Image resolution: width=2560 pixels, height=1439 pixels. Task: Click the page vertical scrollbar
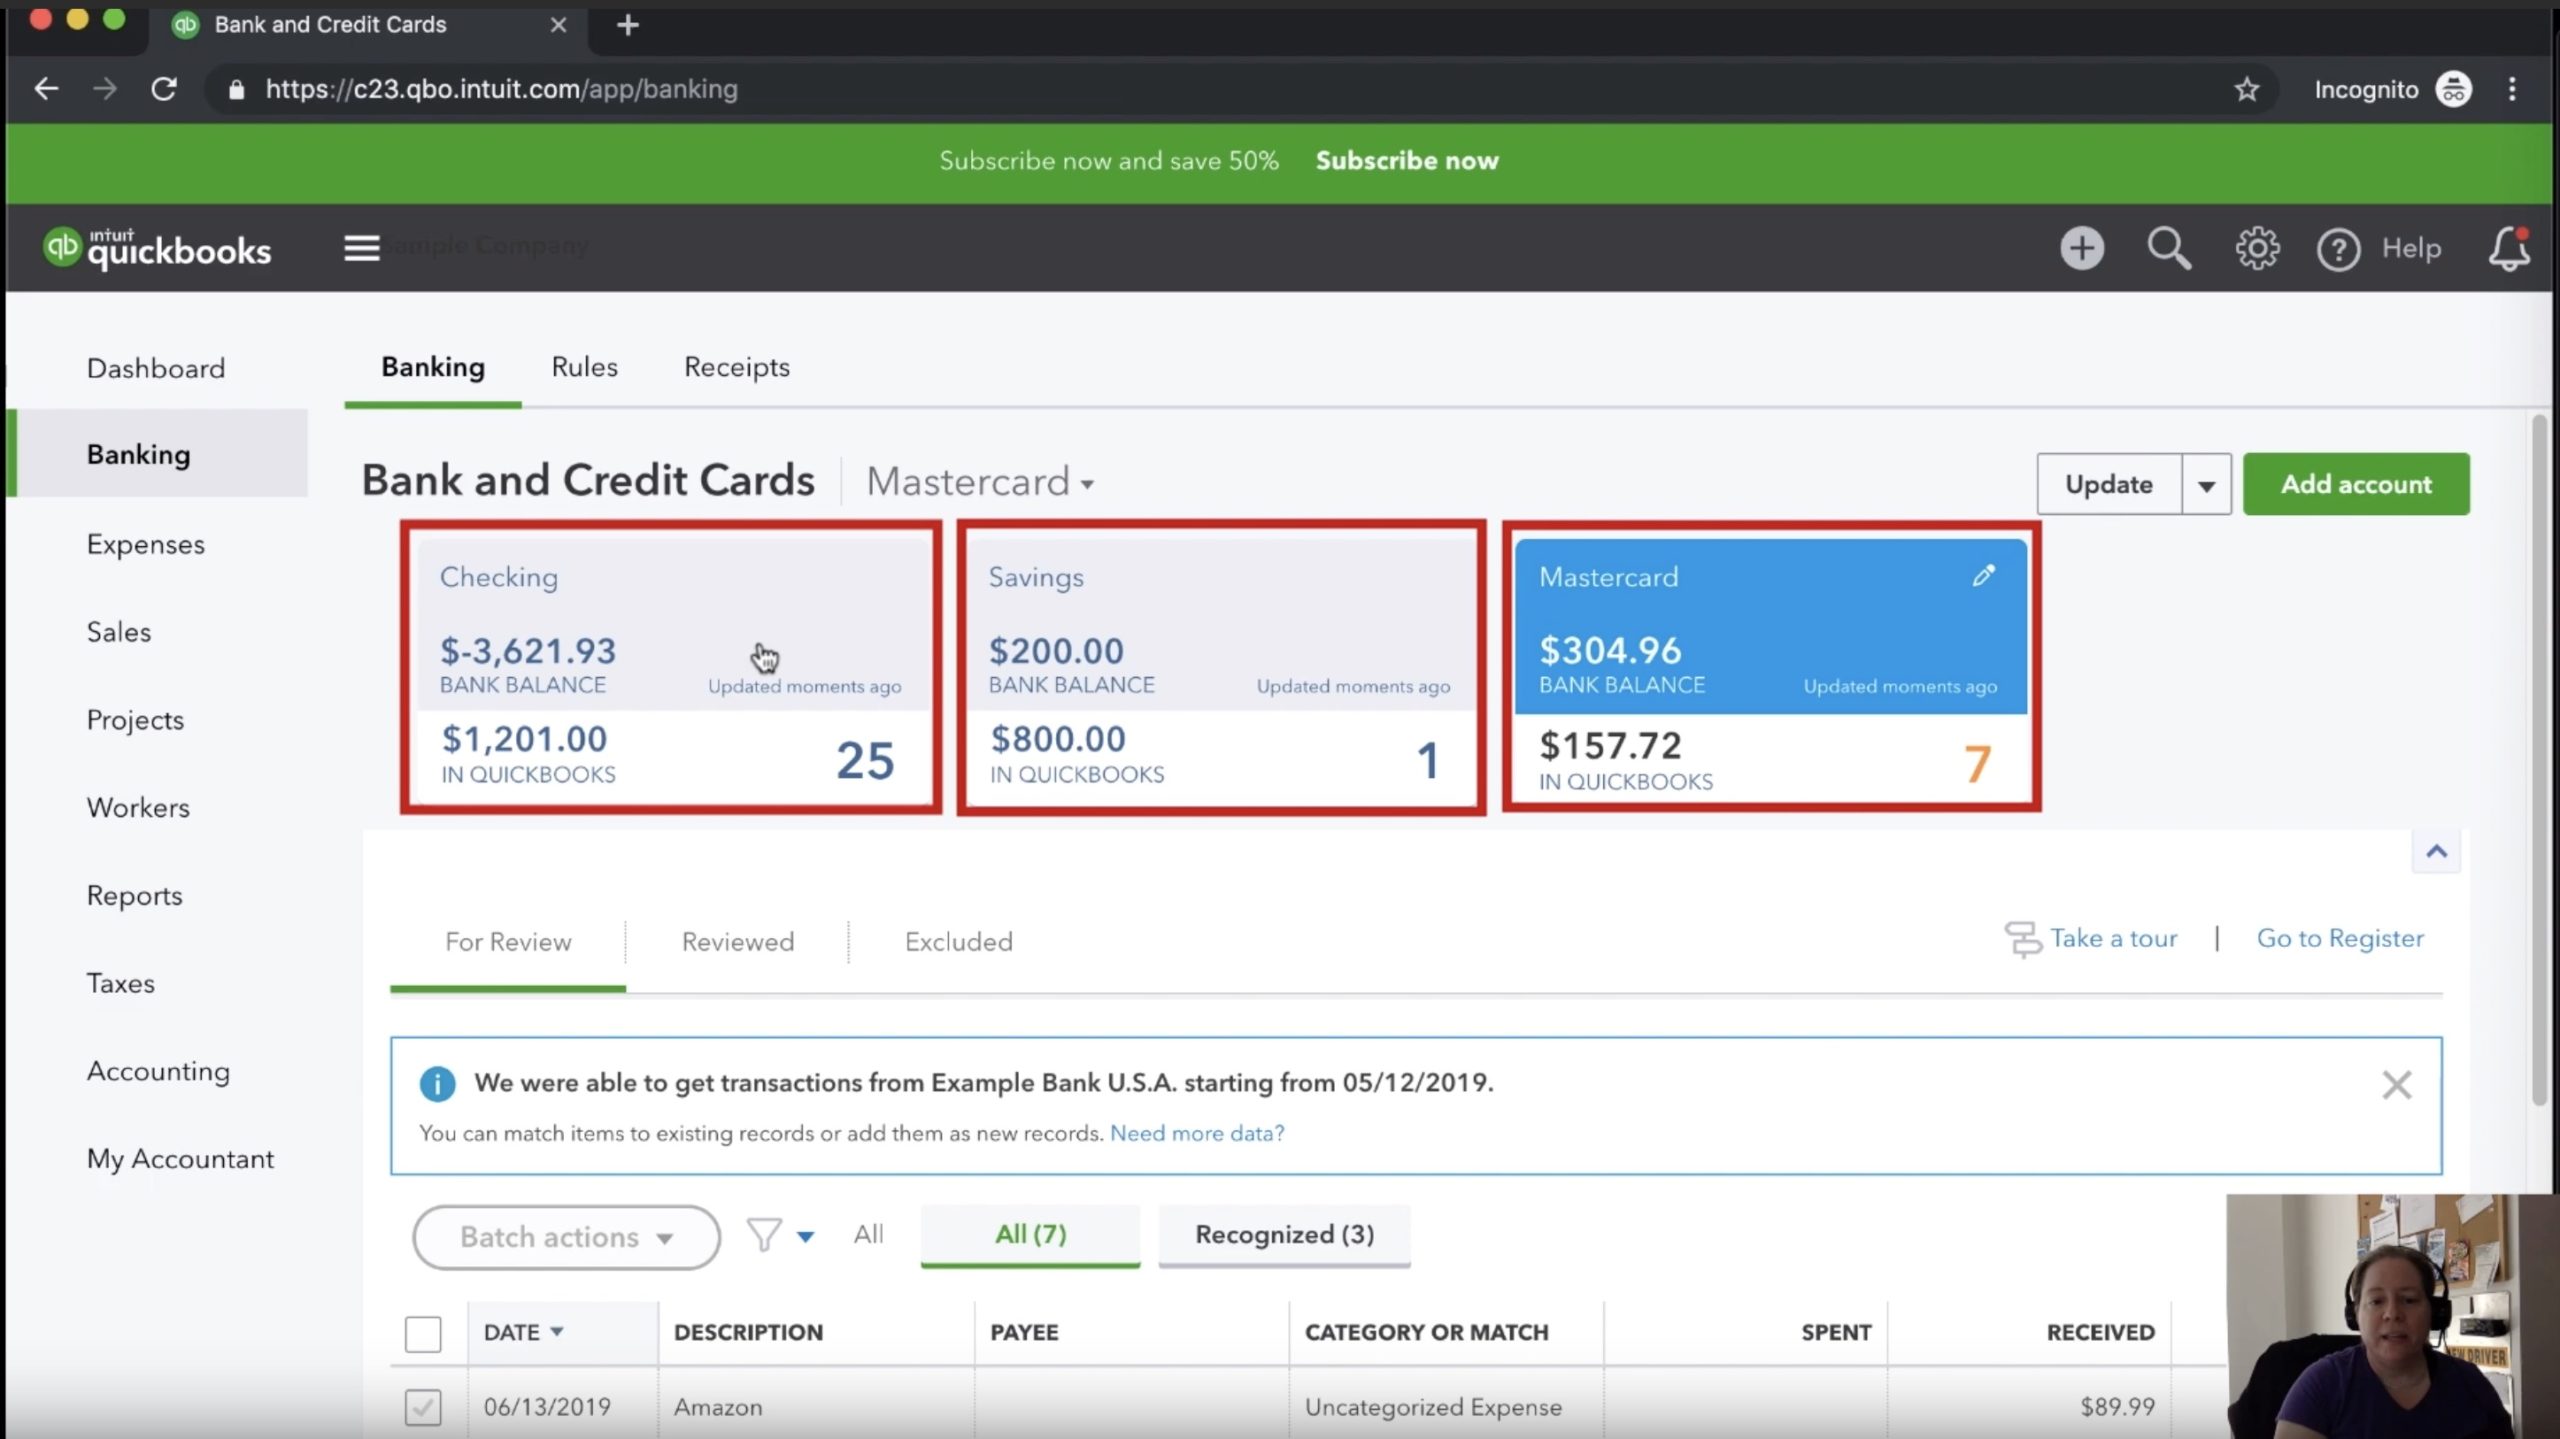(2539, 760)
